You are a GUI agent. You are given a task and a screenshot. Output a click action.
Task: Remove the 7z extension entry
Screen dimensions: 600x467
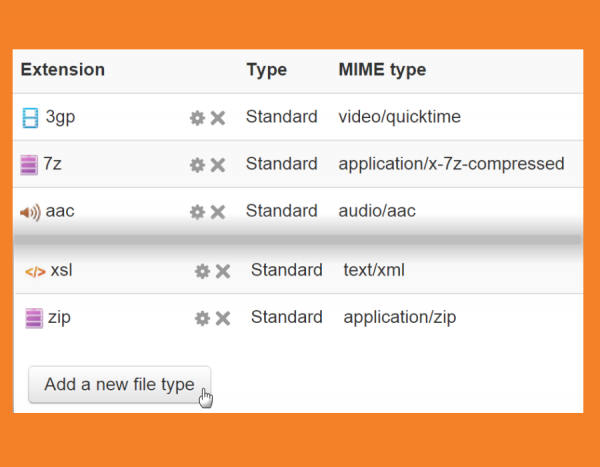tap(217, 165)
